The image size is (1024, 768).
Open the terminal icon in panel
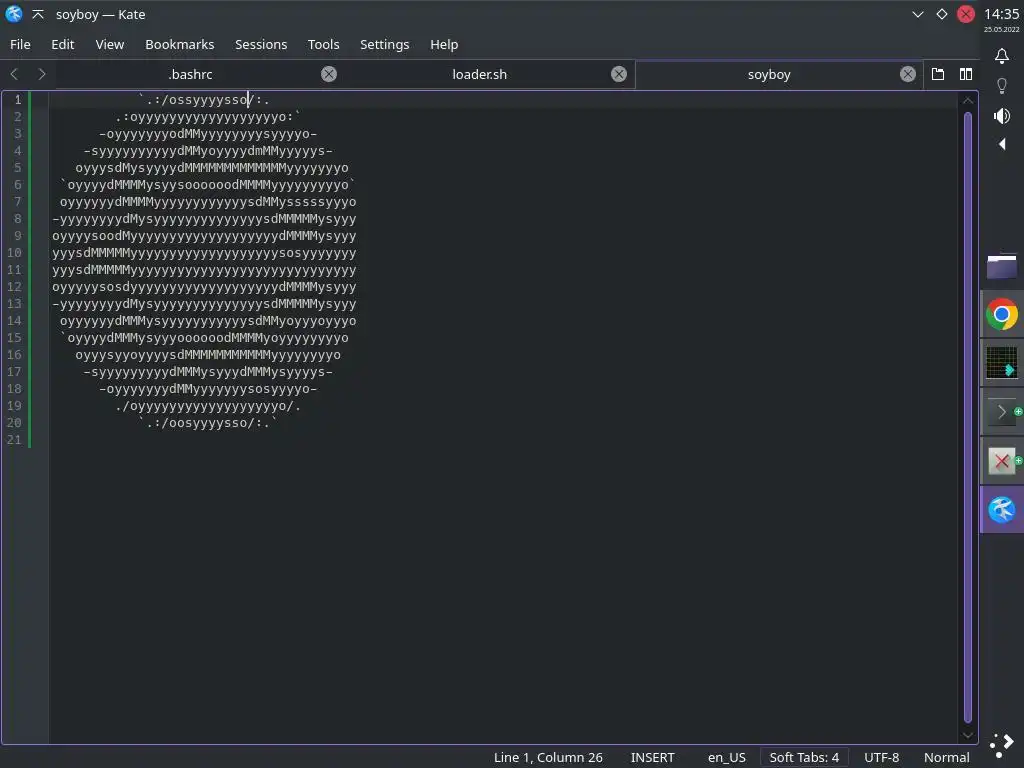(x=1002, y=412)
